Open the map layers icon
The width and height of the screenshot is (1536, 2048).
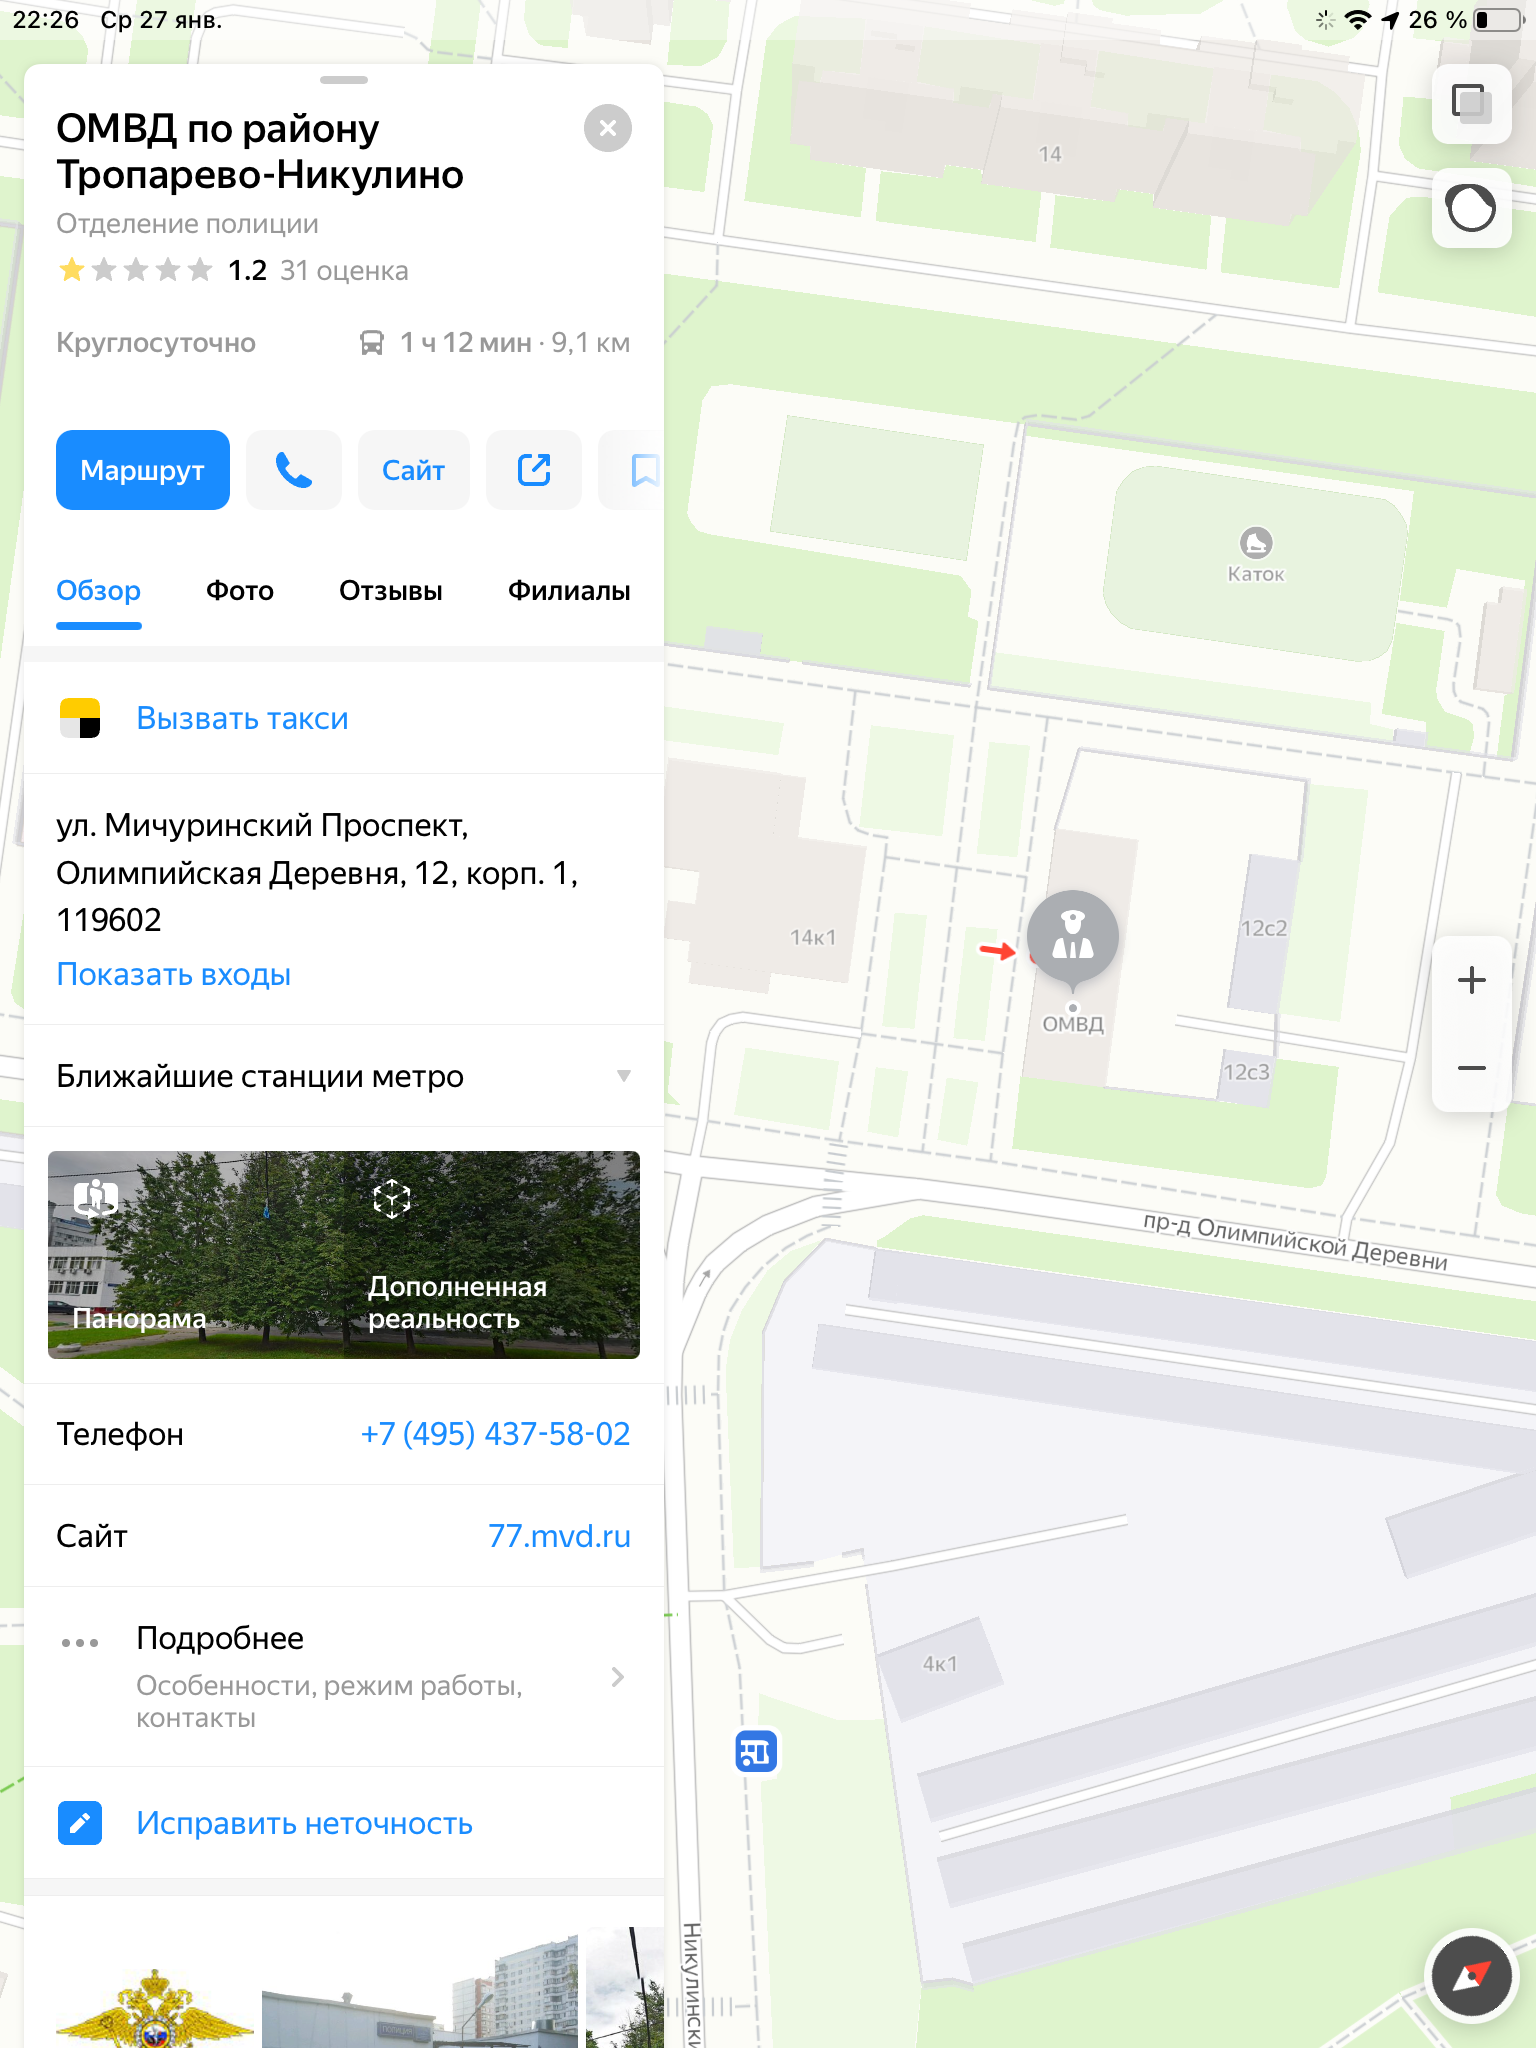(x=1472, y=104)
